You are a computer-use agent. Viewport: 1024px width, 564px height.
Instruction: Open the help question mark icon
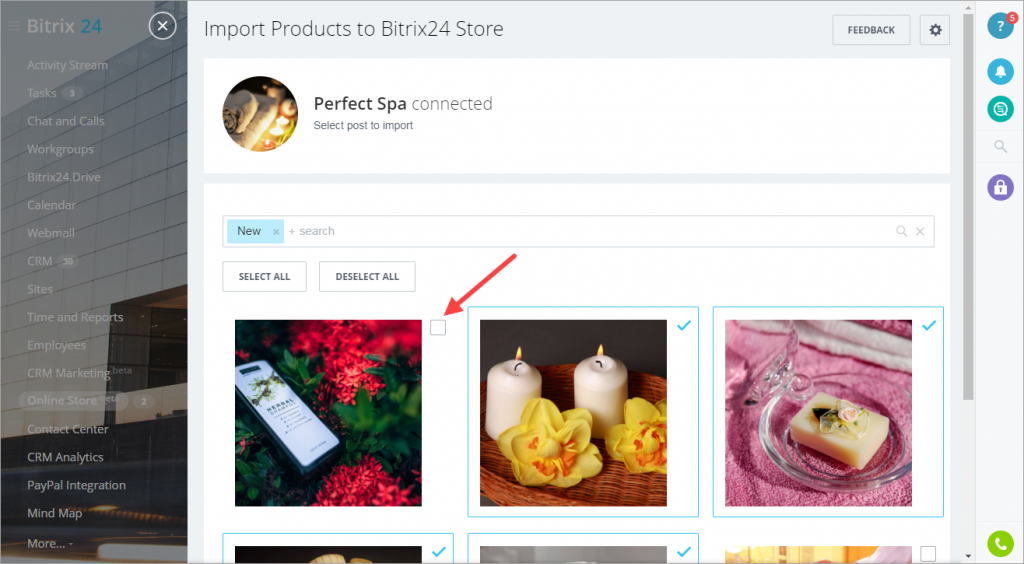(x=1000, y=26)
